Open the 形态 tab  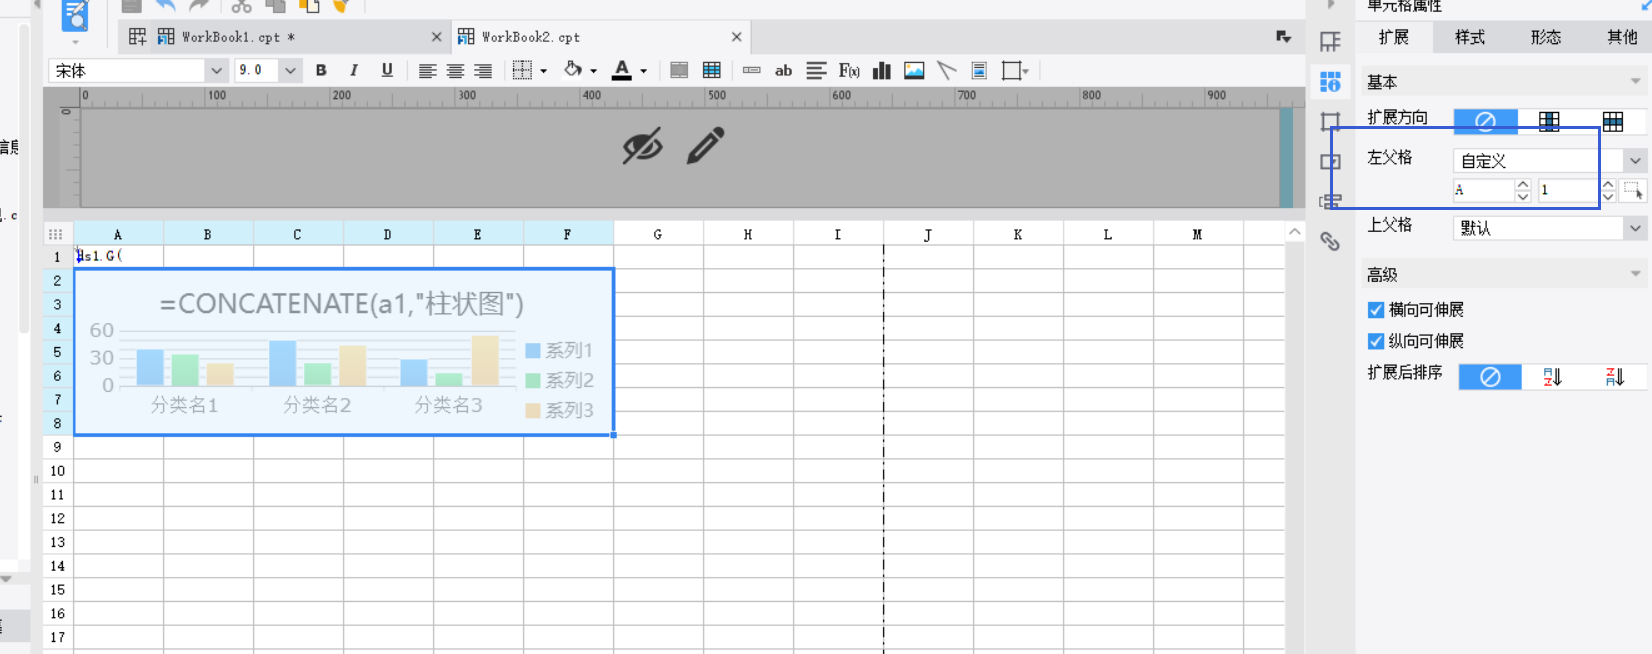[1545, 37]
